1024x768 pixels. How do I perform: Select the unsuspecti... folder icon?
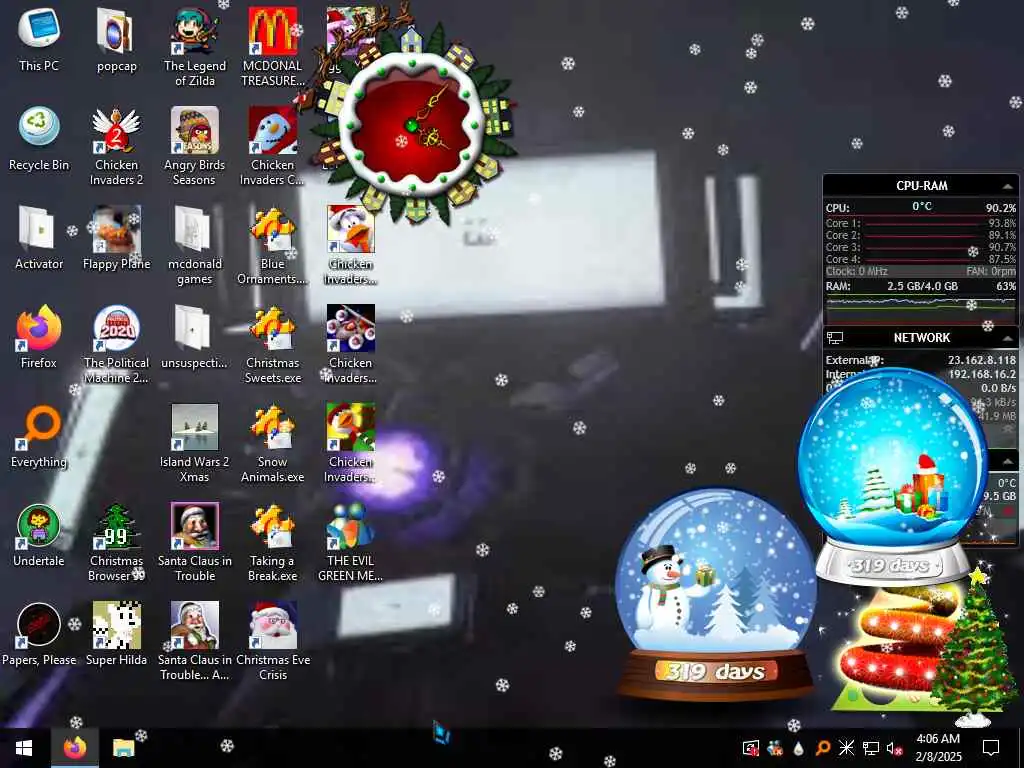pyautogui.click(x=195, y=336)
